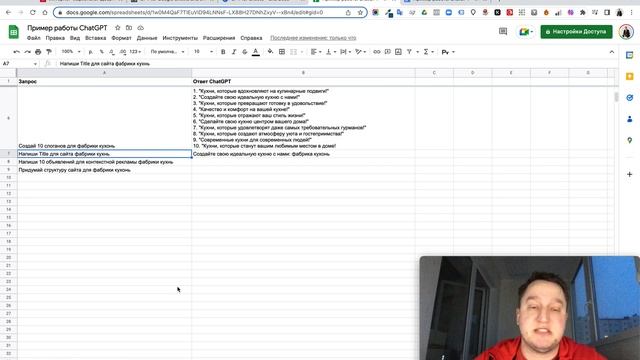Print the spreadsheet via printer icon
This screenshot has height=360, width=640.
38,52
